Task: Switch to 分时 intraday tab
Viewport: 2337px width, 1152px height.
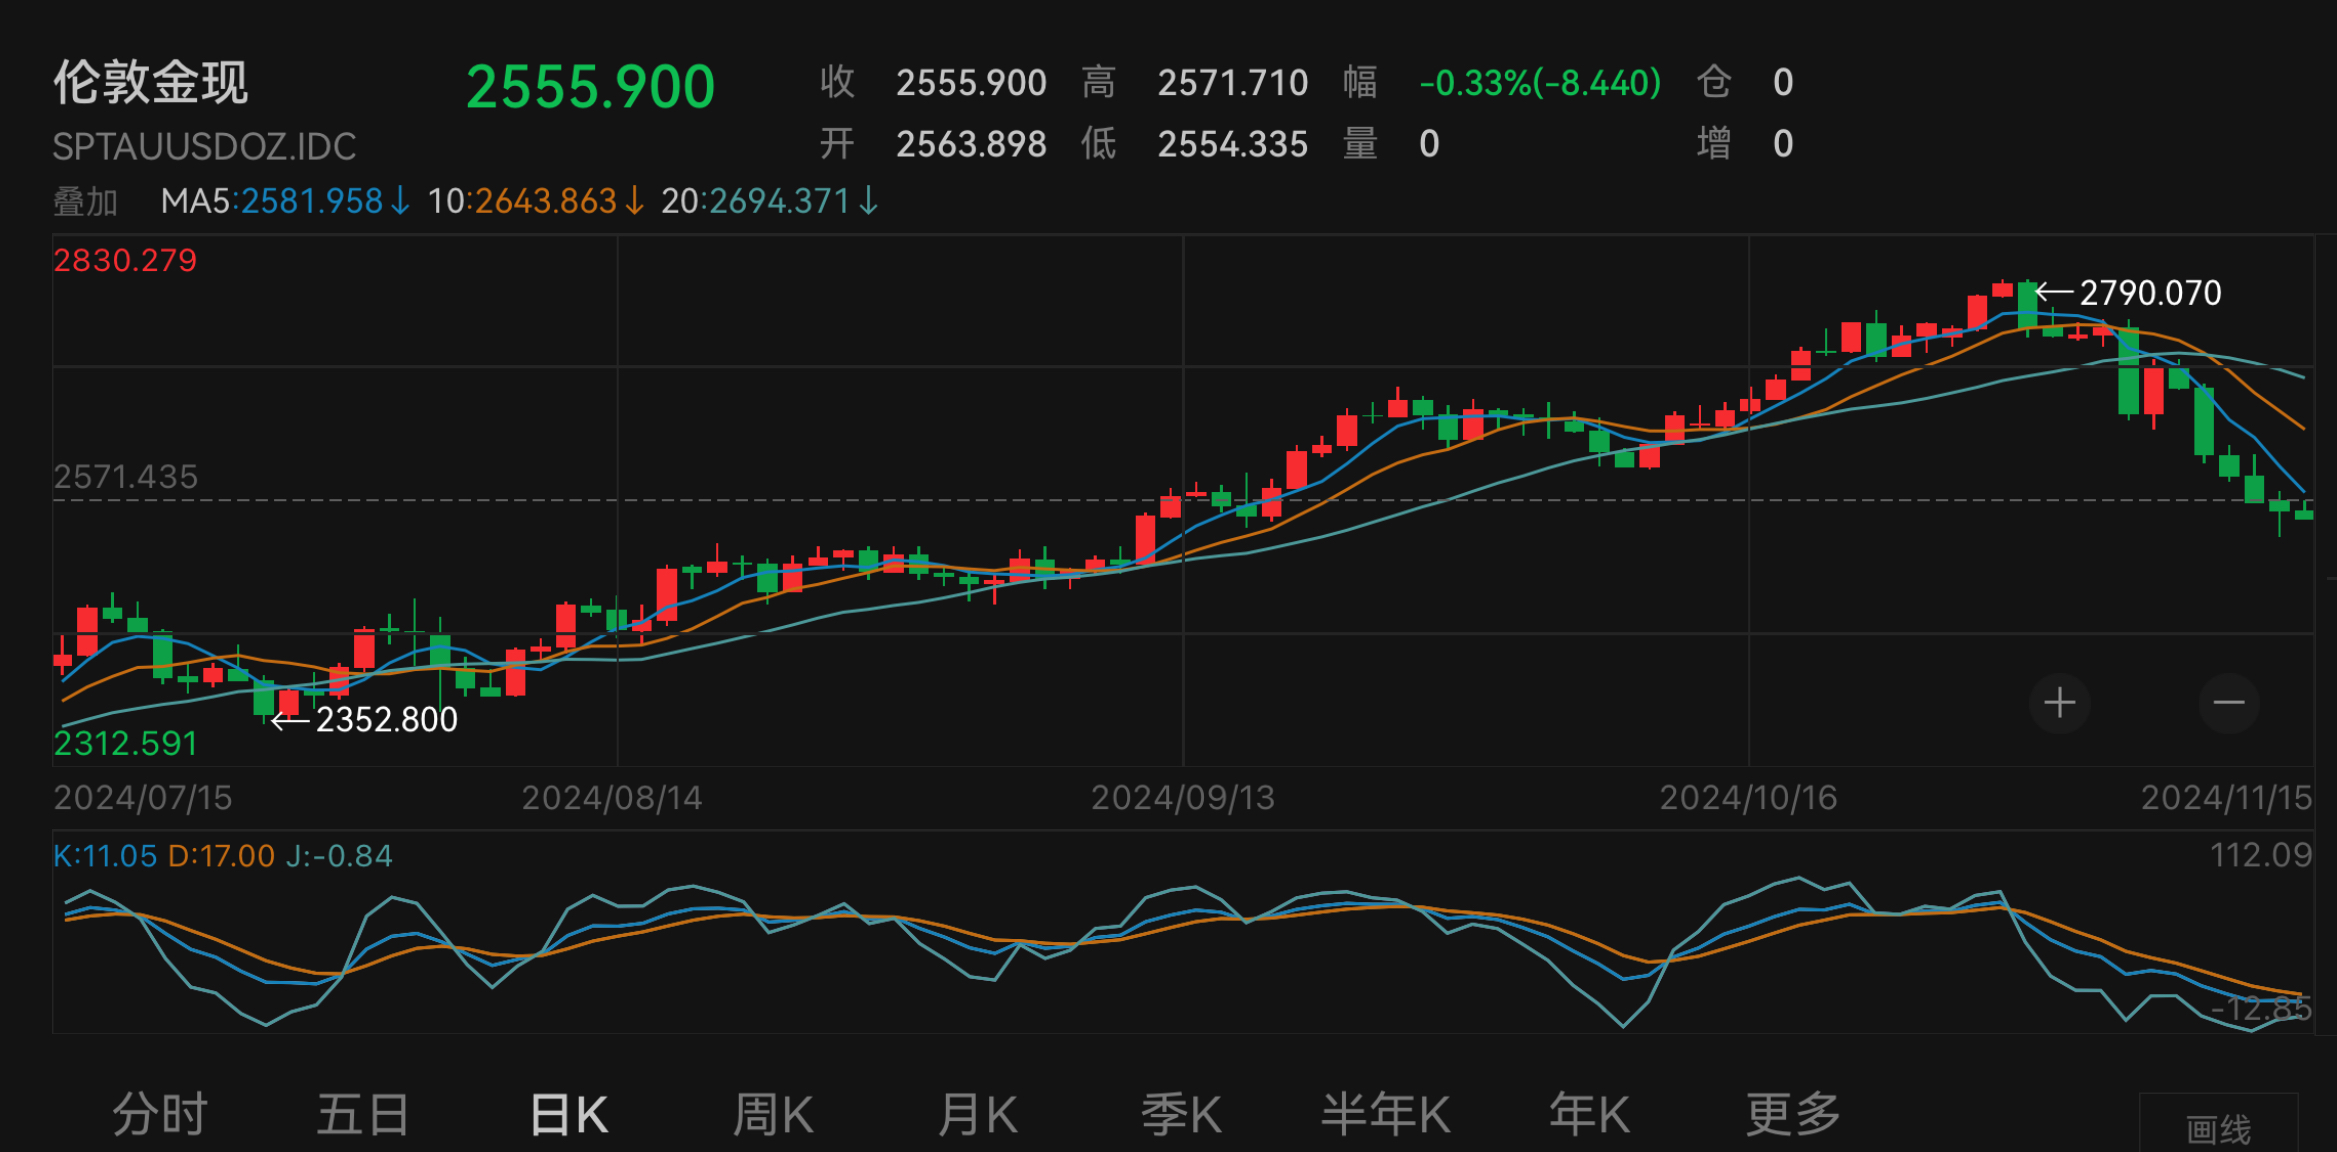Action: pos(160,1114)
